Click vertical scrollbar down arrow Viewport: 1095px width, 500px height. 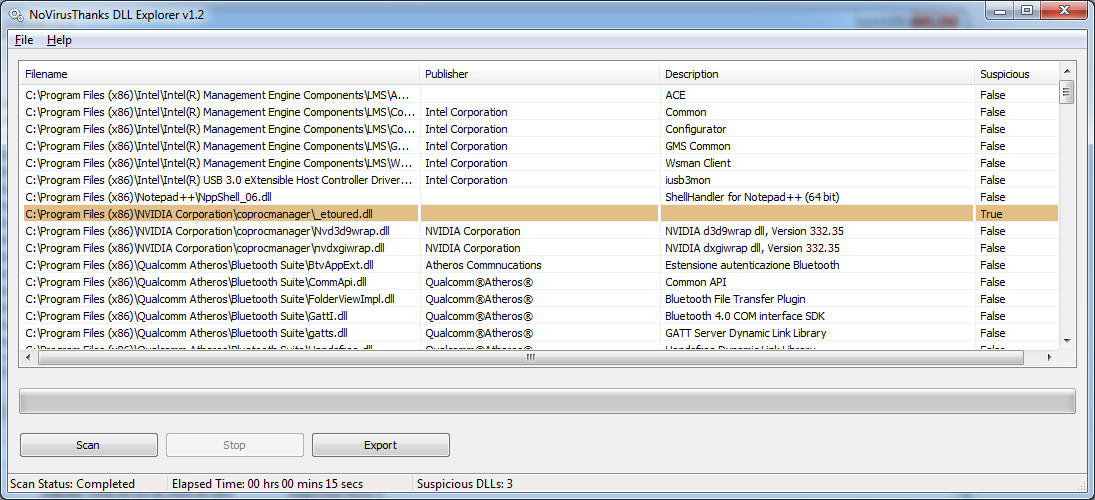coord(1066,339)
